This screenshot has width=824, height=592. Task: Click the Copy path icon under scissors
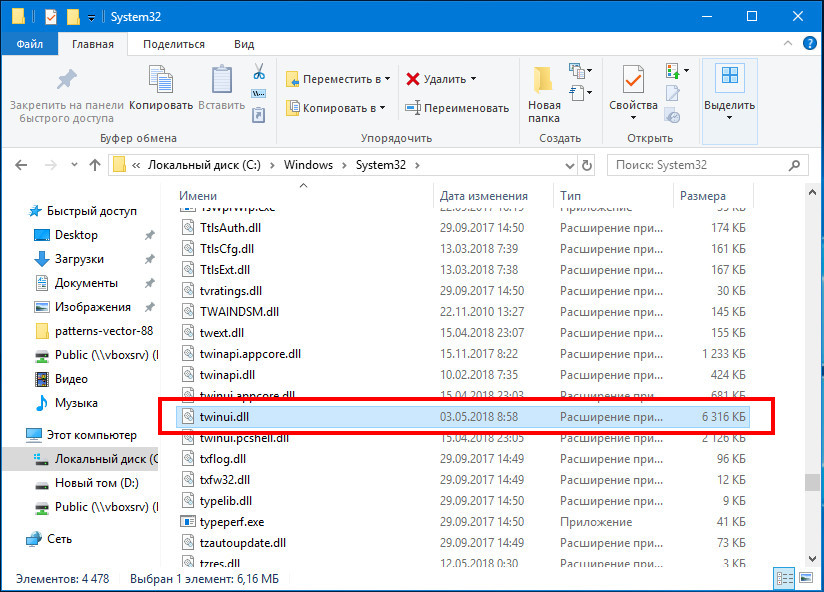259,94
